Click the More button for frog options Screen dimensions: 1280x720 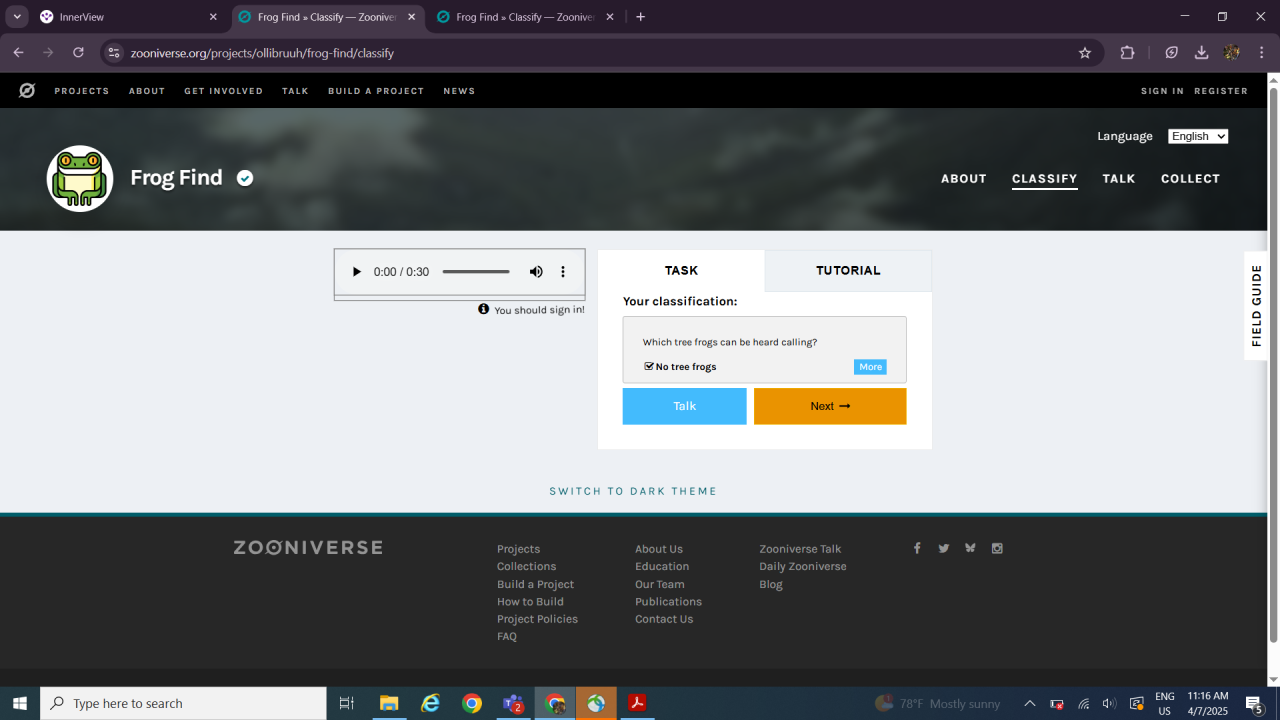pyautogui.click(x=870, y=367)
